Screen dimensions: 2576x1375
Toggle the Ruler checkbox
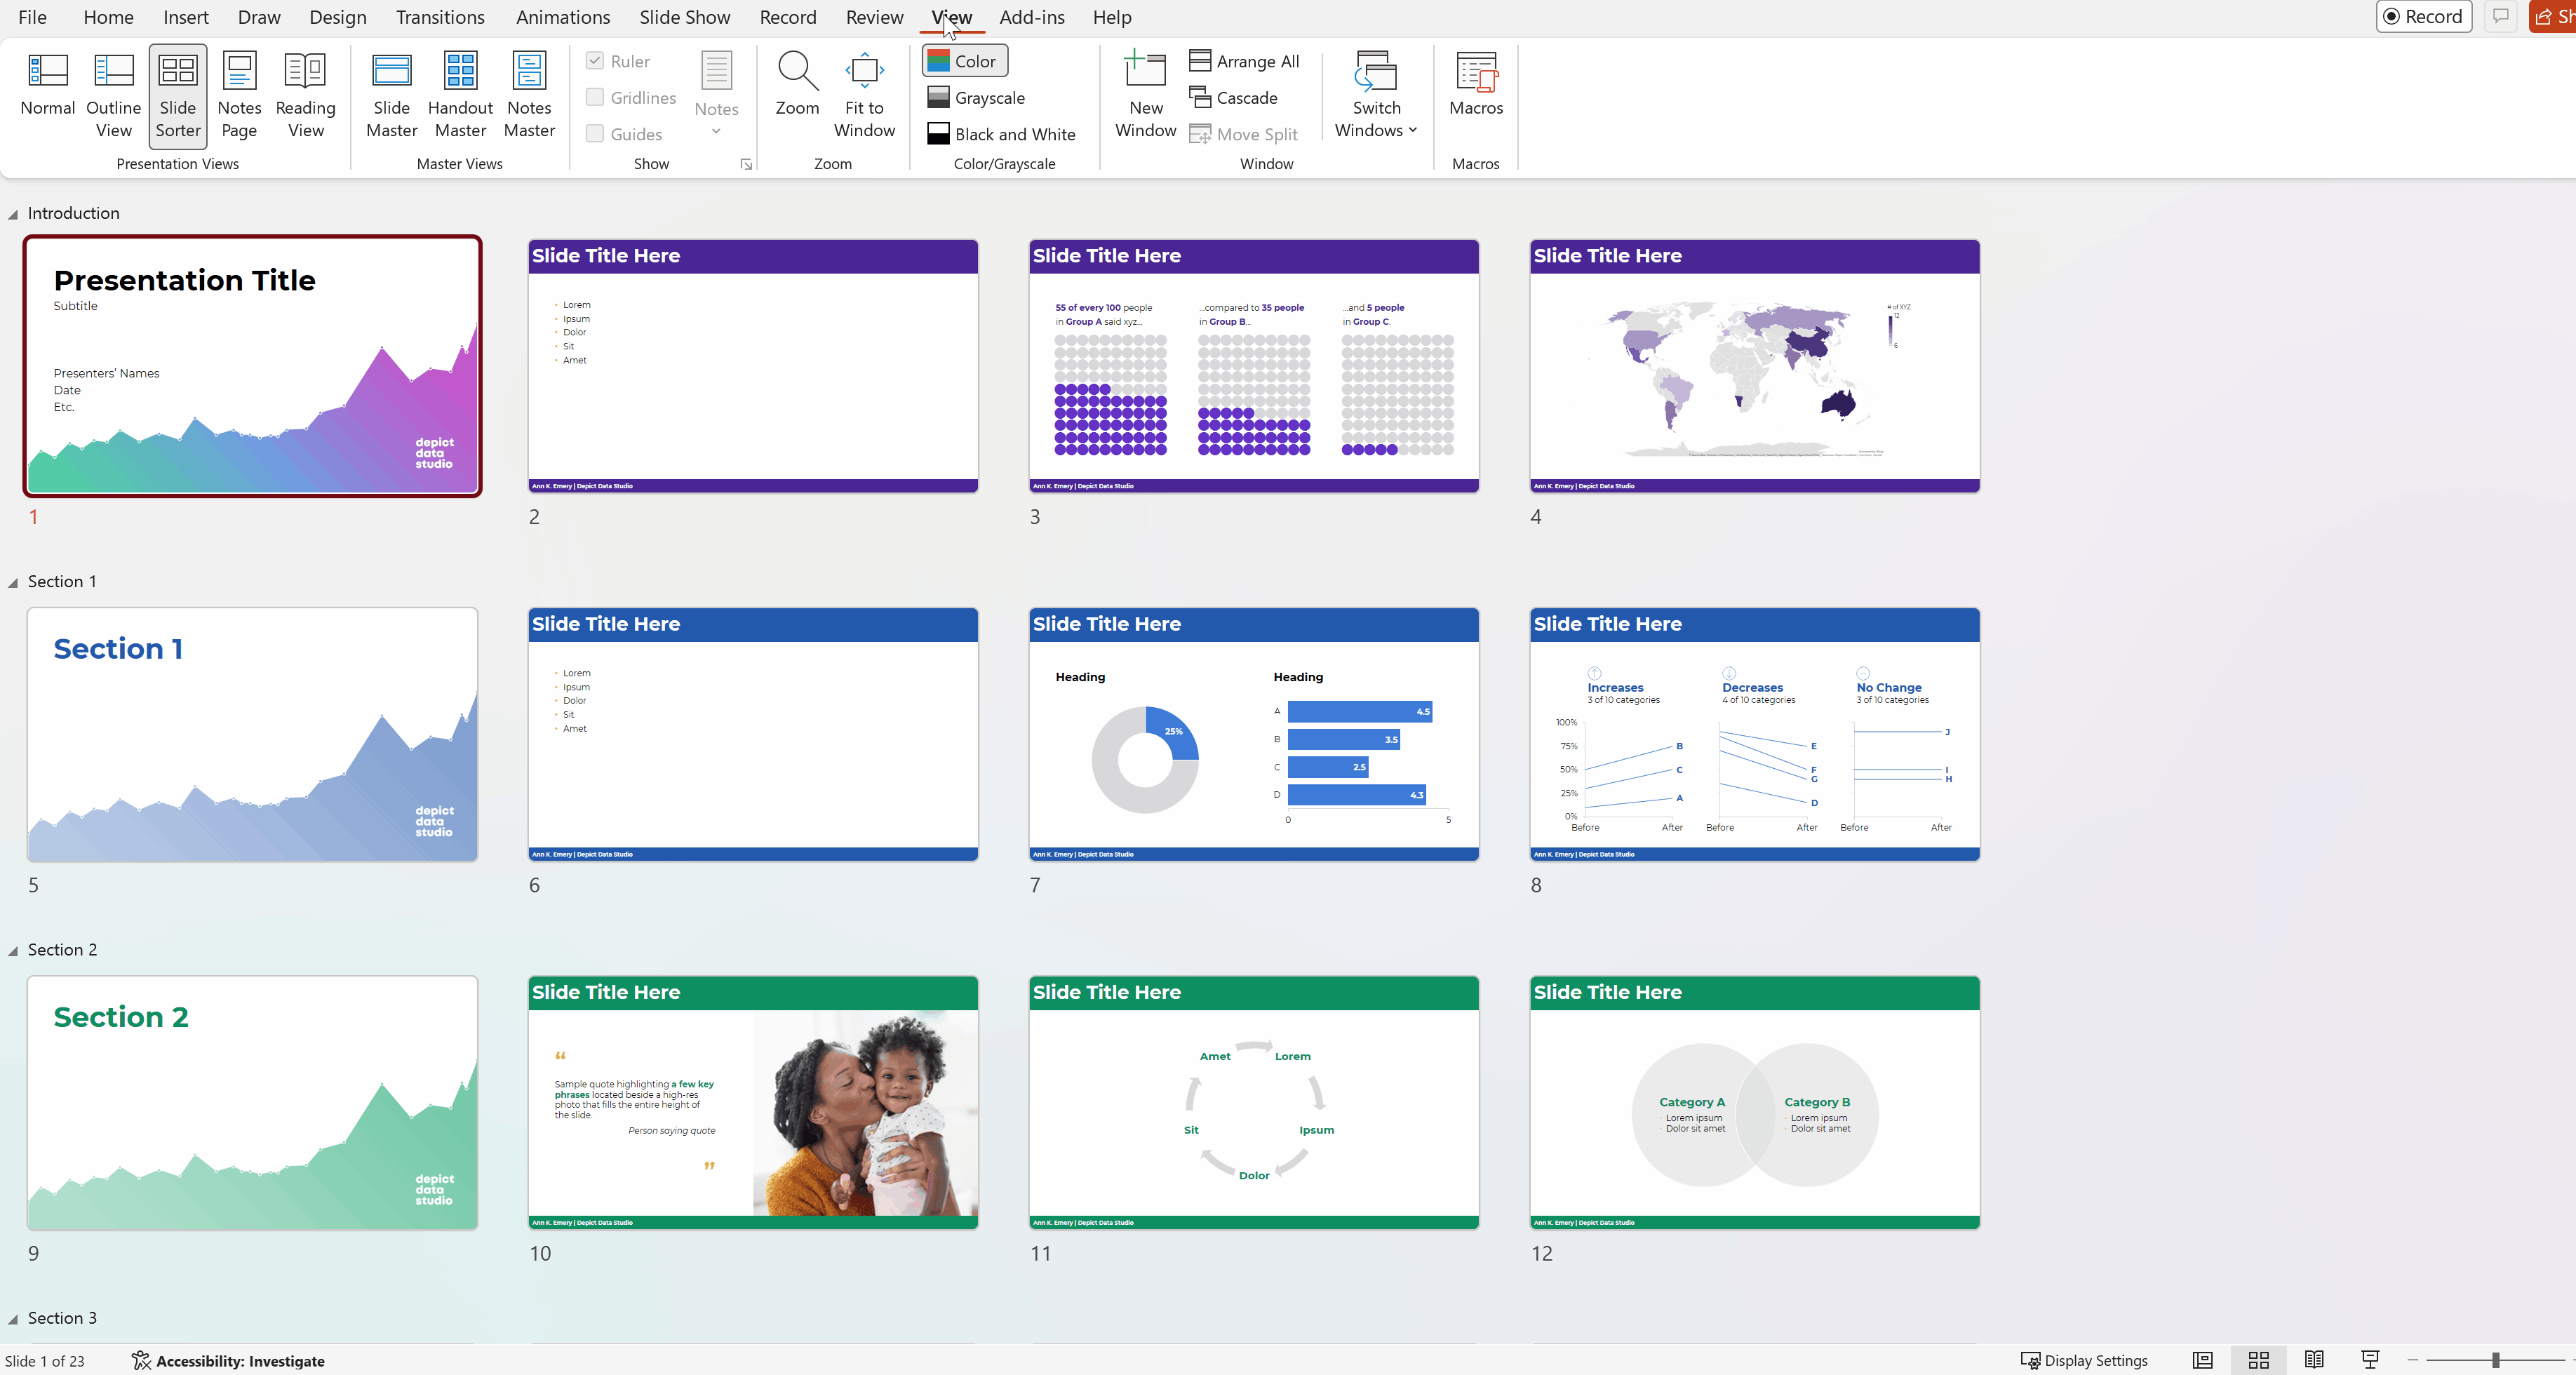pyautogui.click(x=595, y=61)
